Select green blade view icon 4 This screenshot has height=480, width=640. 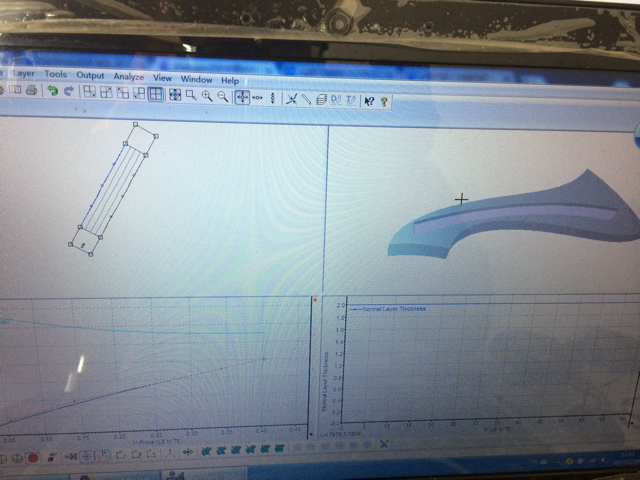250,450
